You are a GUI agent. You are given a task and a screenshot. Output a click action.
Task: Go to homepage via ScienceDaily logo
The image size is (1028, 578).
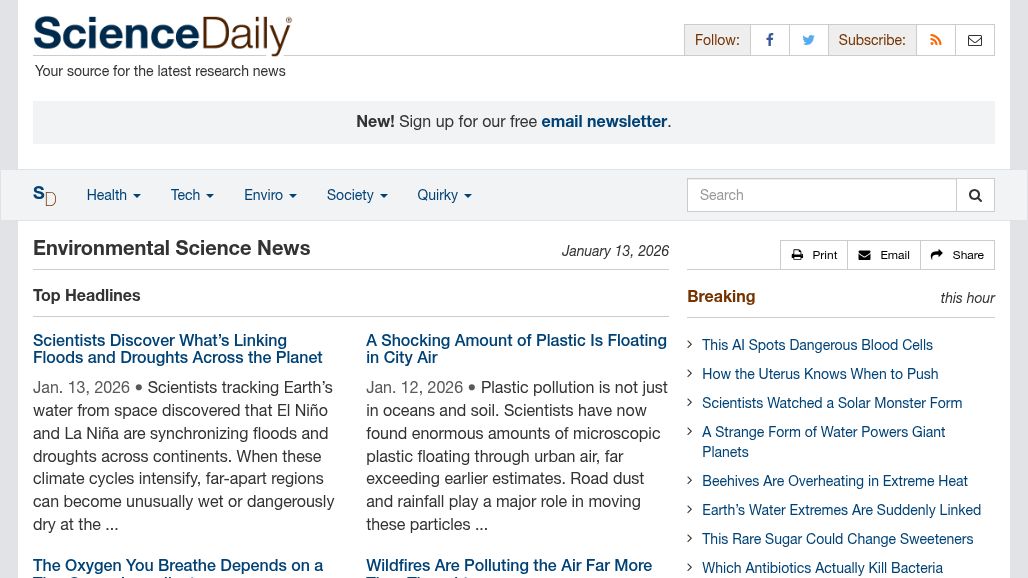[x=162, y=35]
